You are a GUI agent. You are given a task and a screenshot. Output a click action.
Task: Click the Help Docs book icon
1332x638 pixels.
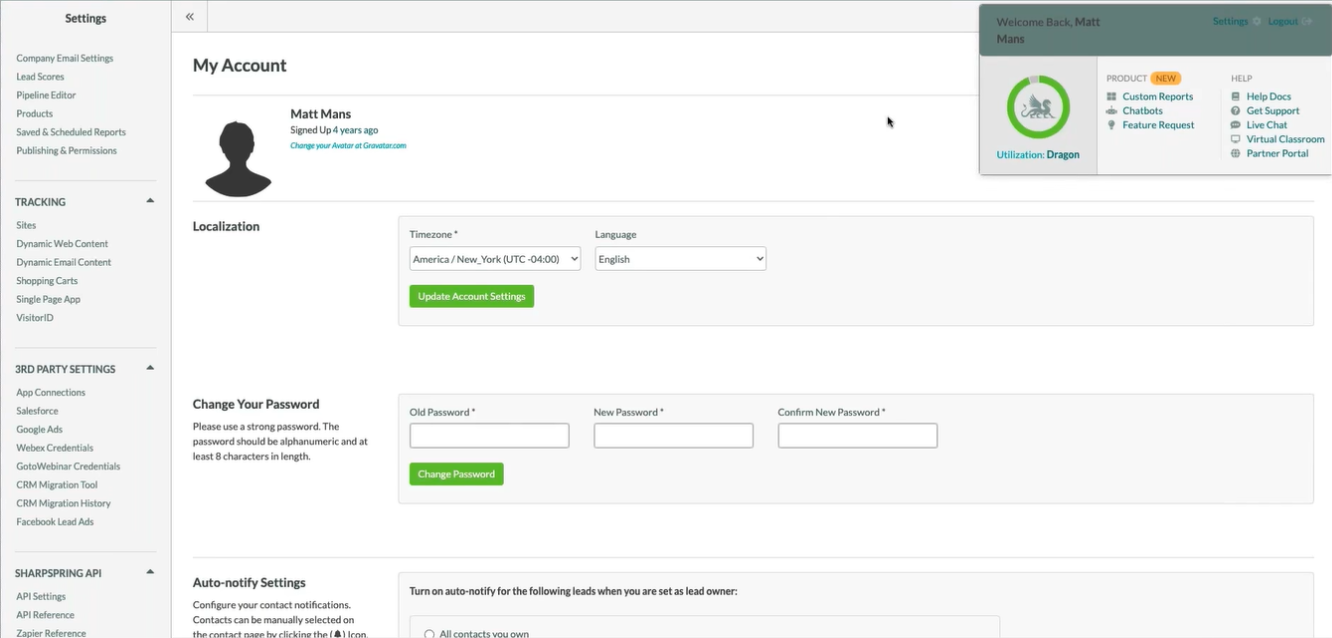1236,97
